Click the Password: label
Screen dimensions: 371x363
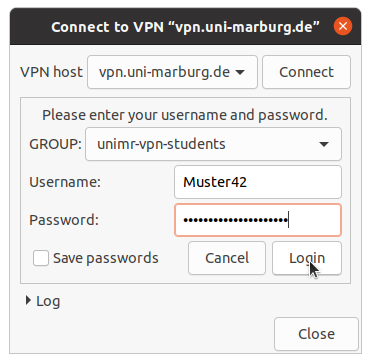click(x=64, y=220)
